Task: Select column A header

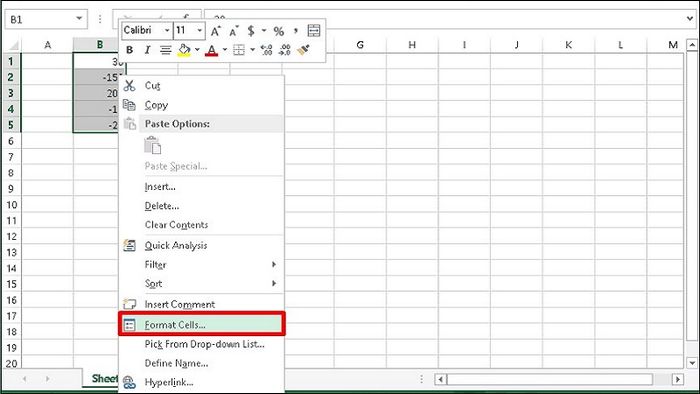Action: 47,45
